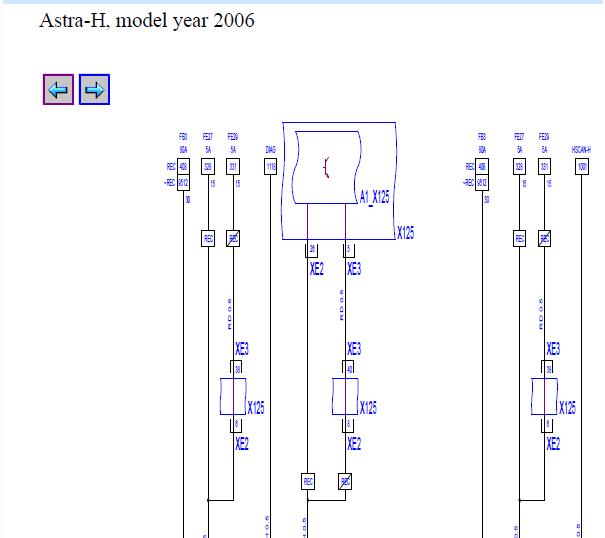Click the XE3 label below pin 5
Image resolution: width=605 pixels, height=538 pixels.
tap(354, 269)
